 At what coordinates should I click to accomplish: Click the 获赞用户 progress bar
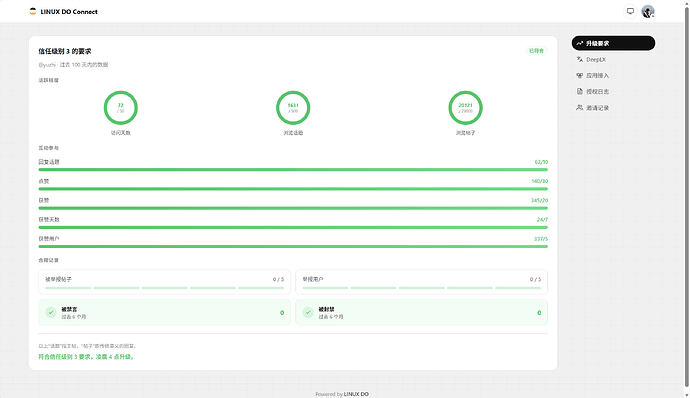tap(293, 247)
